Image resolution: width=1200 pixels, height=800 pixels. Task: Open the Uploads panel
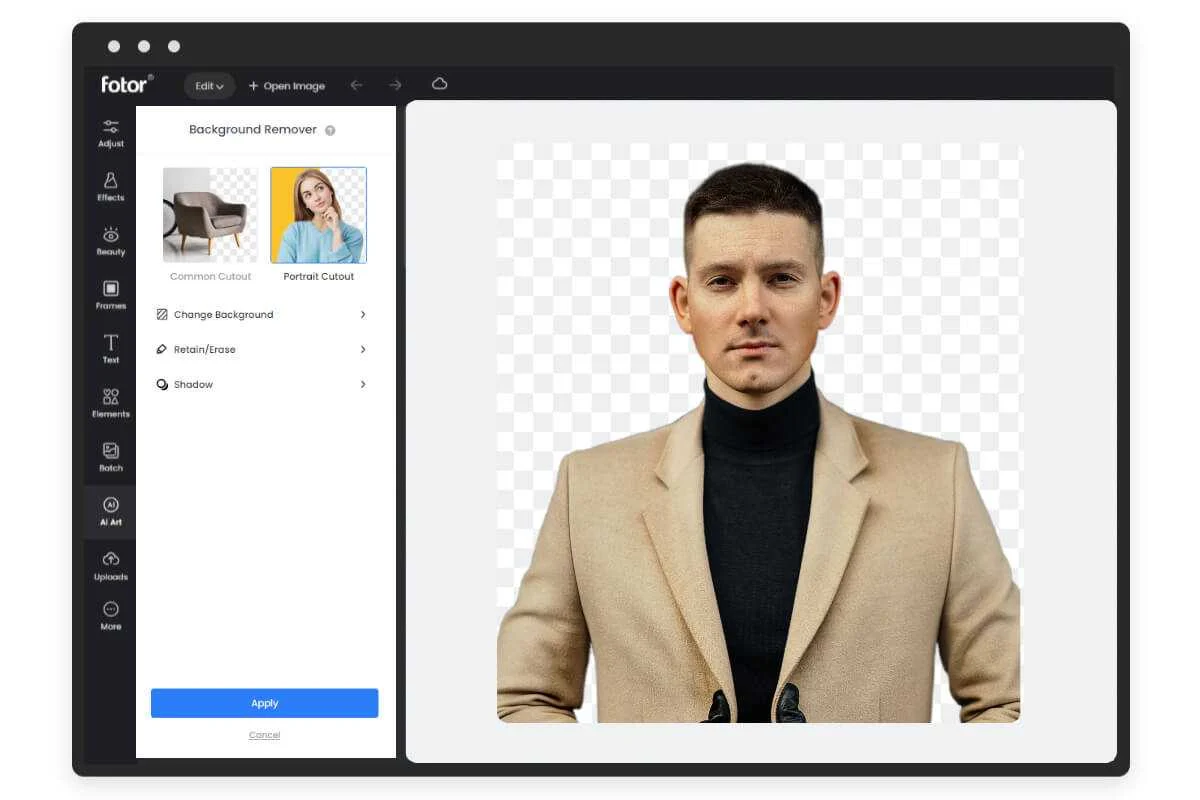point(110,565)
